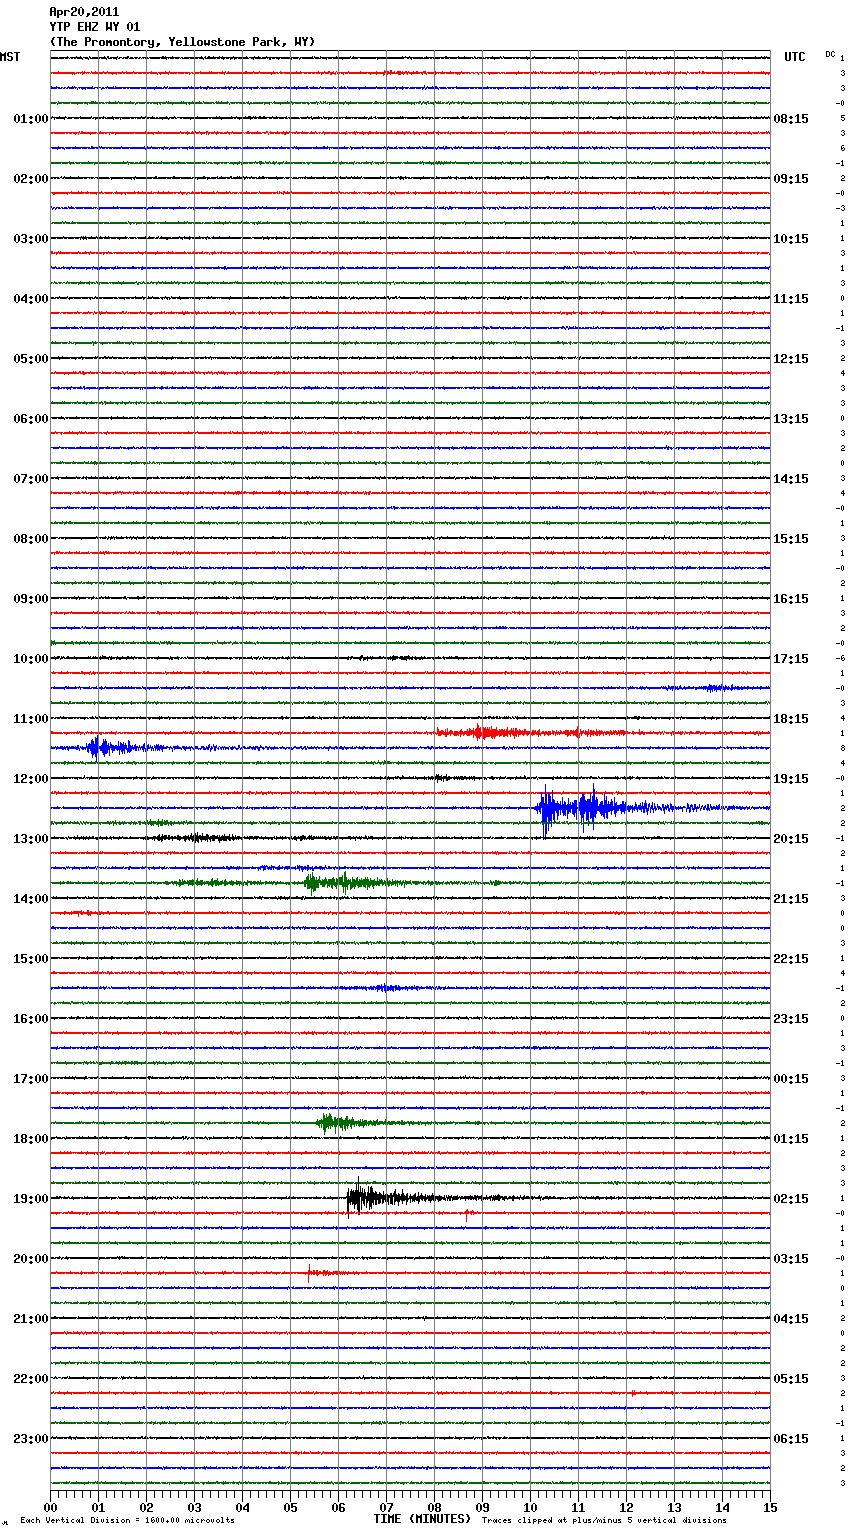The image size is (850, 1534).
Task: Click the 19:15 UTC time label
Action: coord(791,779)
